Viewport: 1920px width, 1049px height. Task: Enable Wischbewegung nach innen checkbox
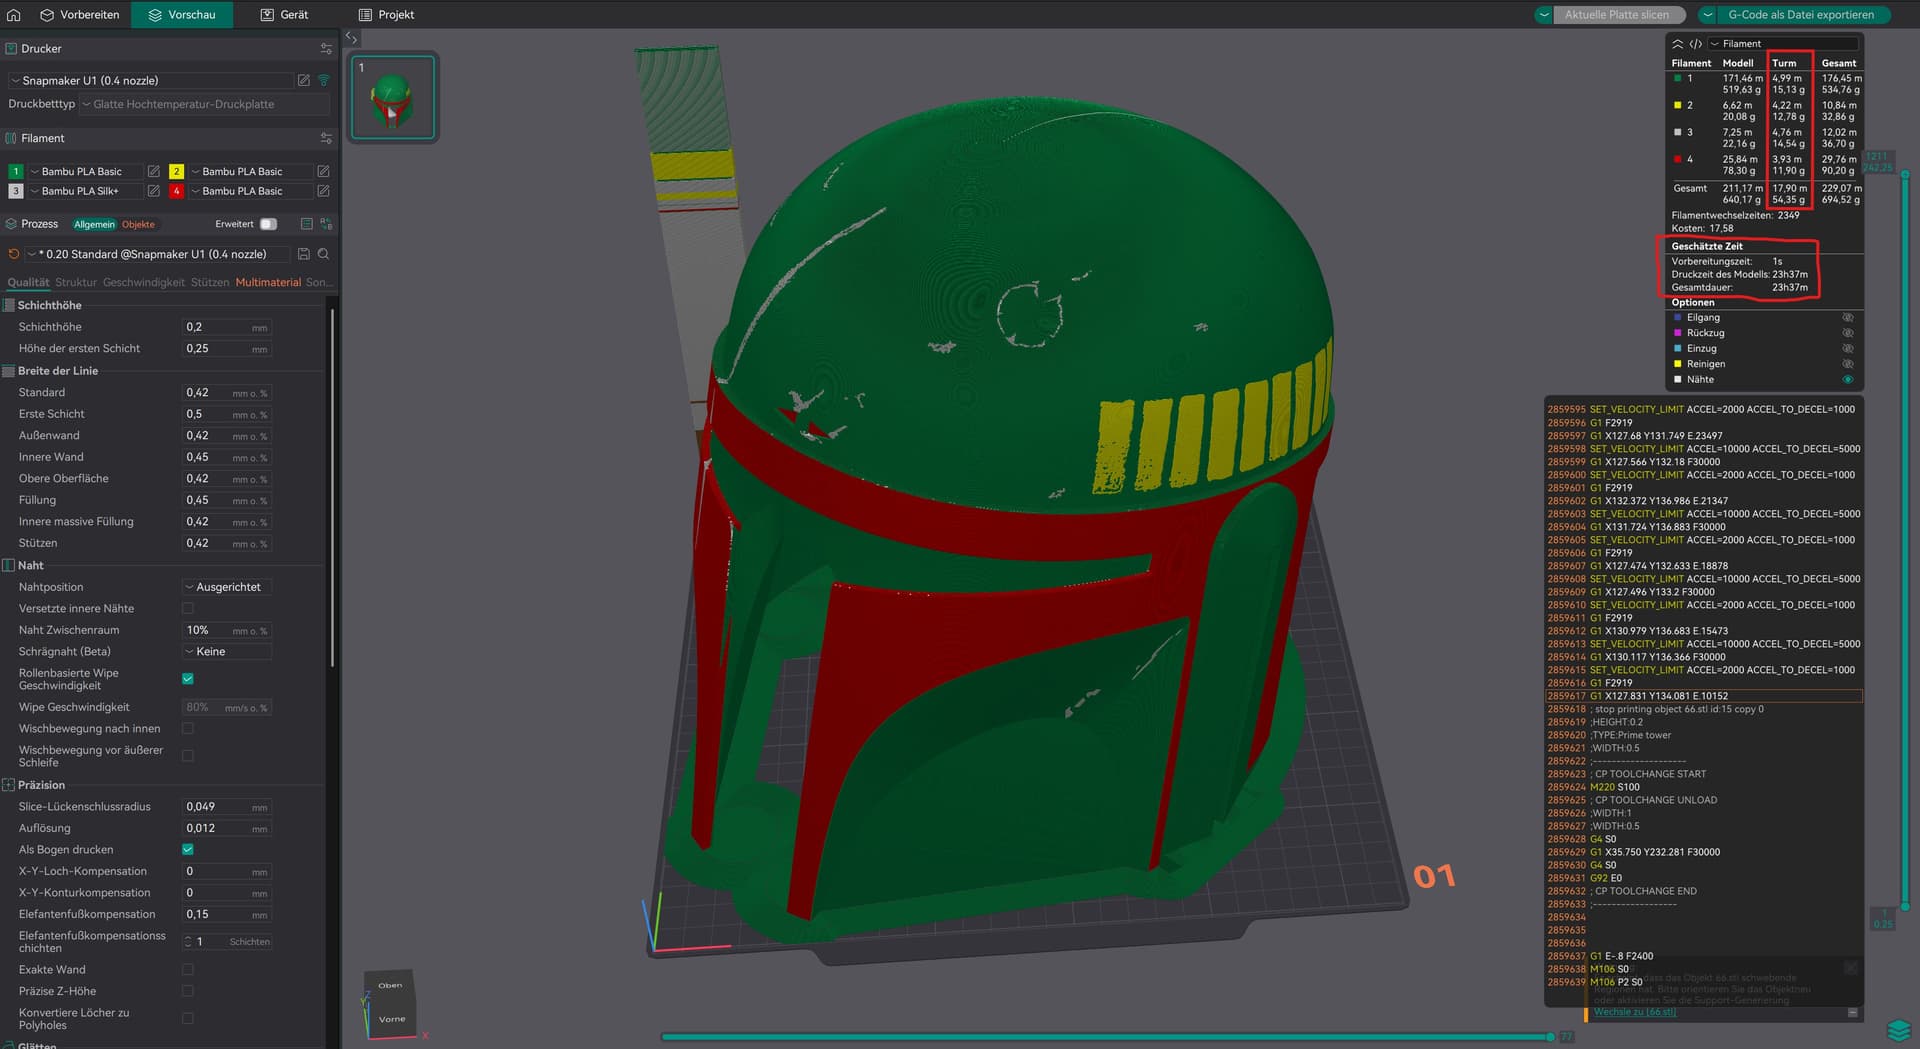pyautogui.click(x=188, y=728)
